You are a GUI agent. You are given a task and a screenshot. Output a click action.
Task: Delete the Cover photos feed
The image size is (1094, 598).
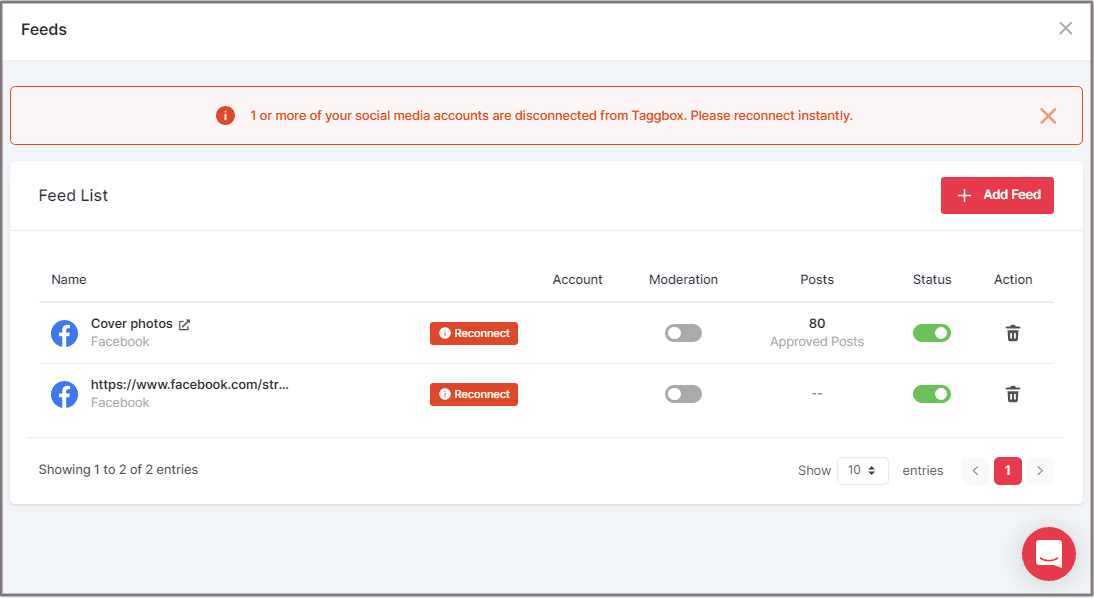[1013, 333]
